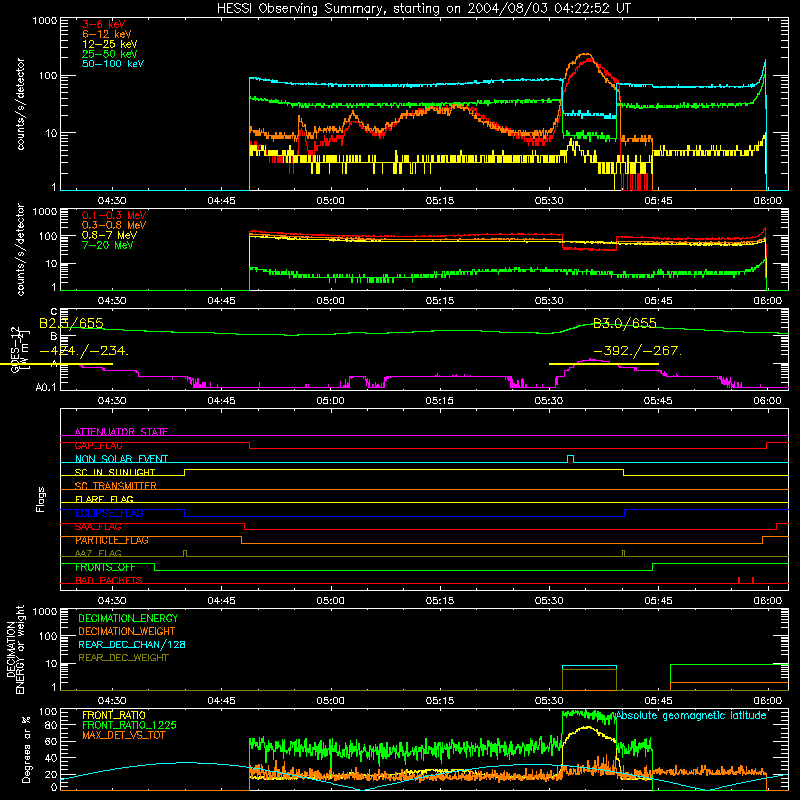Select the '6-12 keV' legend label
The image size is (800, 800).
tap(107, 34)
